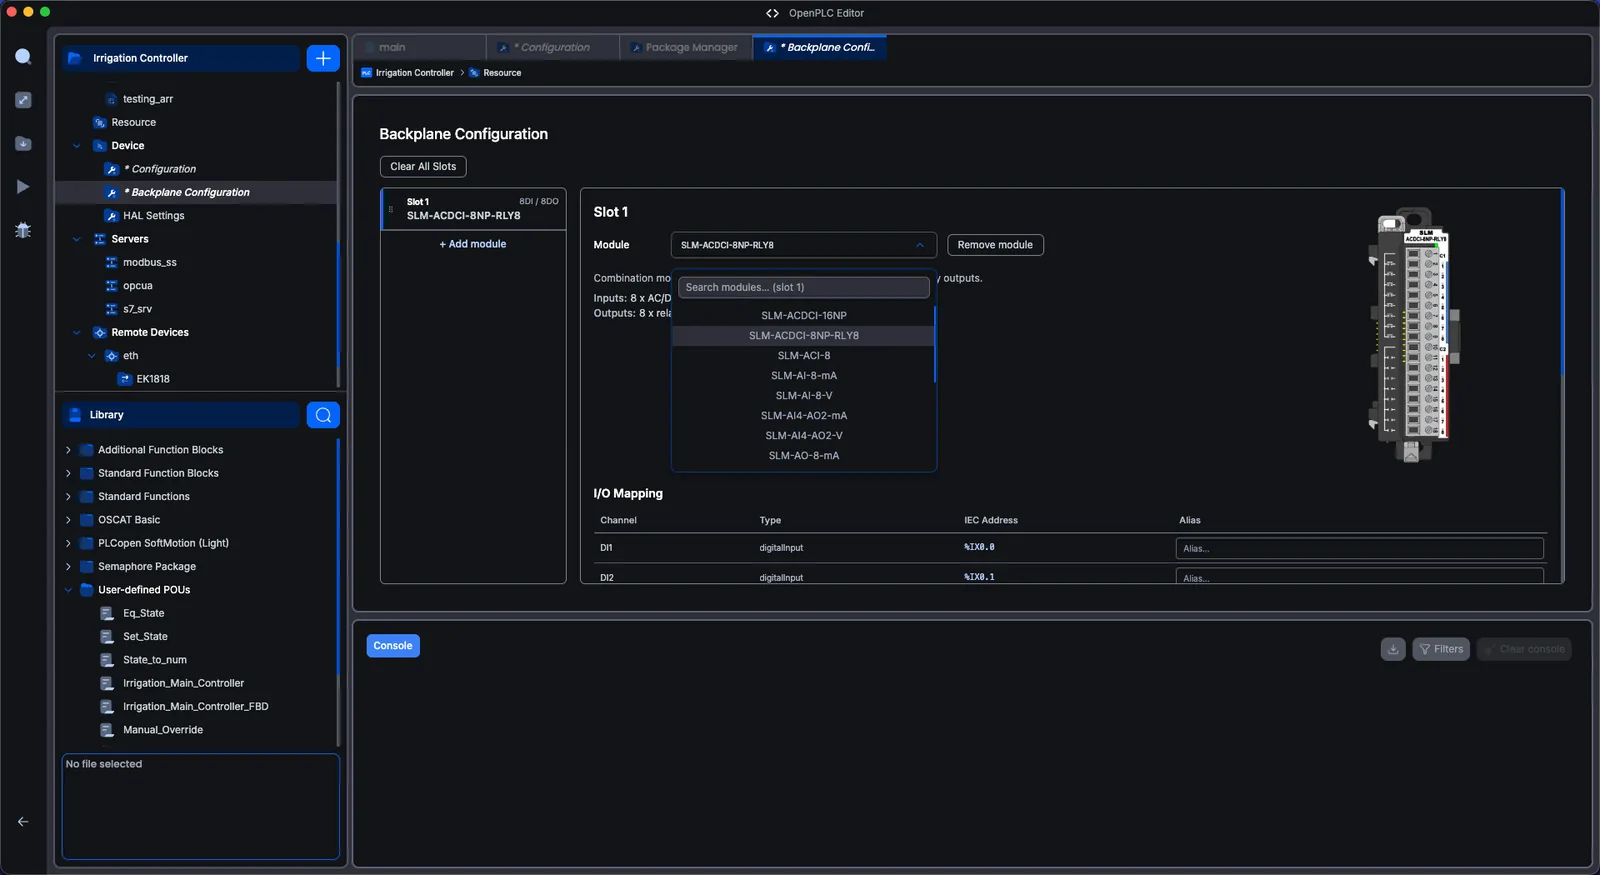Switch to the Configuration tab
This screenshot has height=875, width=1600.
coord(553,47)
